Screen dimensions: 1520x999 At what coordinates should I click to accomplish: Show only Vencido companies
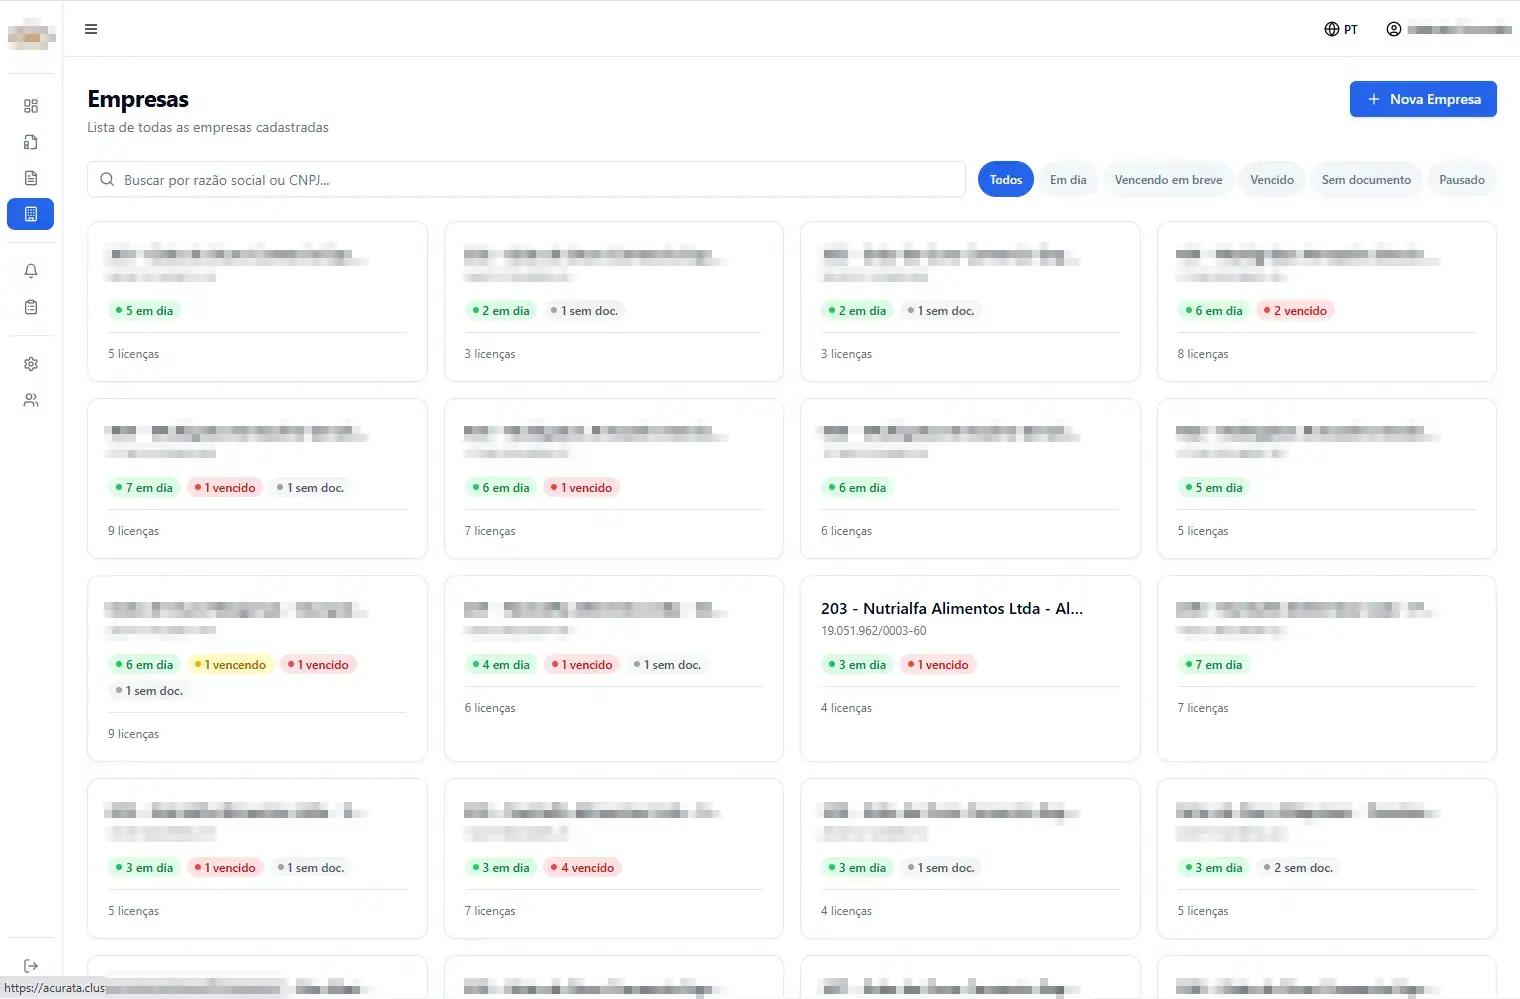[x=1272, y=180]
